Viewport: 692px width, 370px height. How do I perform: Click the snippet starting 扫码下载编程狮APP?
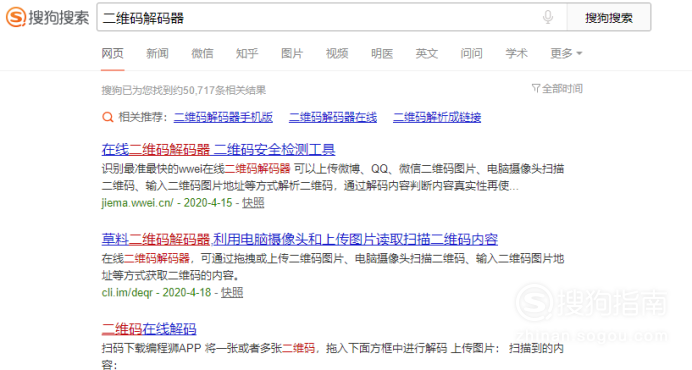point(333,356)
